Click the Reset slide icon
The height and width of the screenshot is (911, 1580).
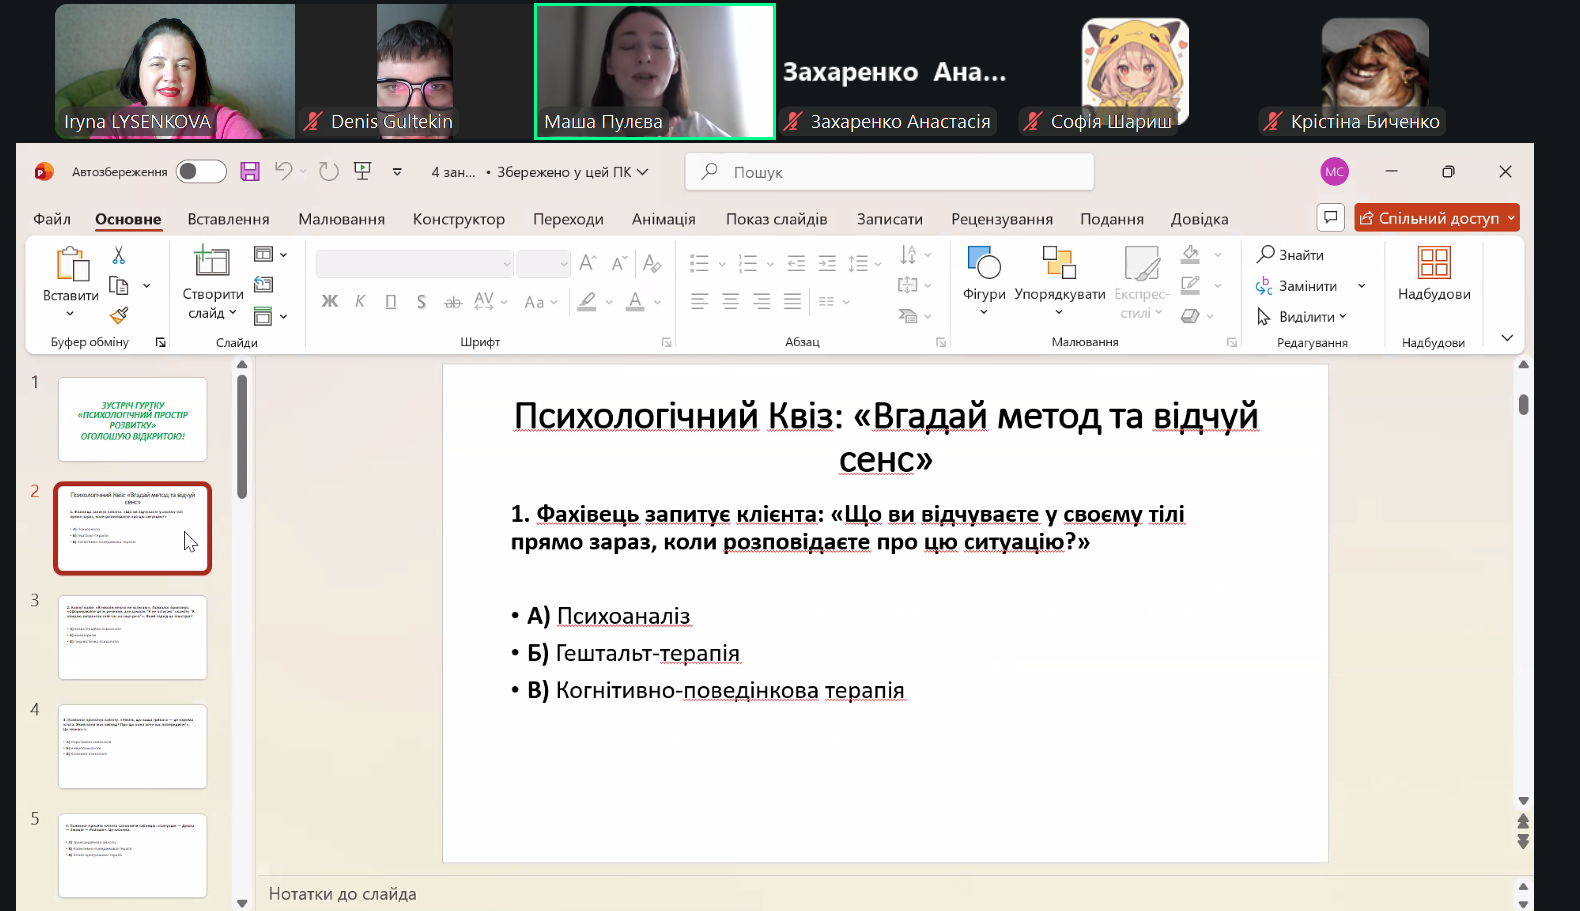click(x=264, y=285)
